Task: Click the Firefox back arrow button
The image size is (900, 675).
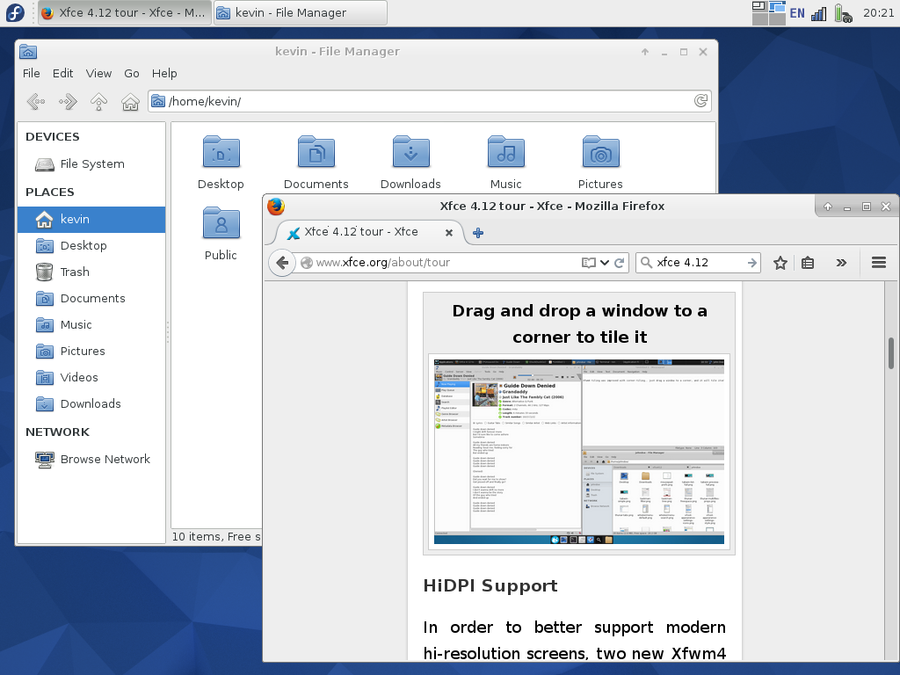Action: (282, 263)
